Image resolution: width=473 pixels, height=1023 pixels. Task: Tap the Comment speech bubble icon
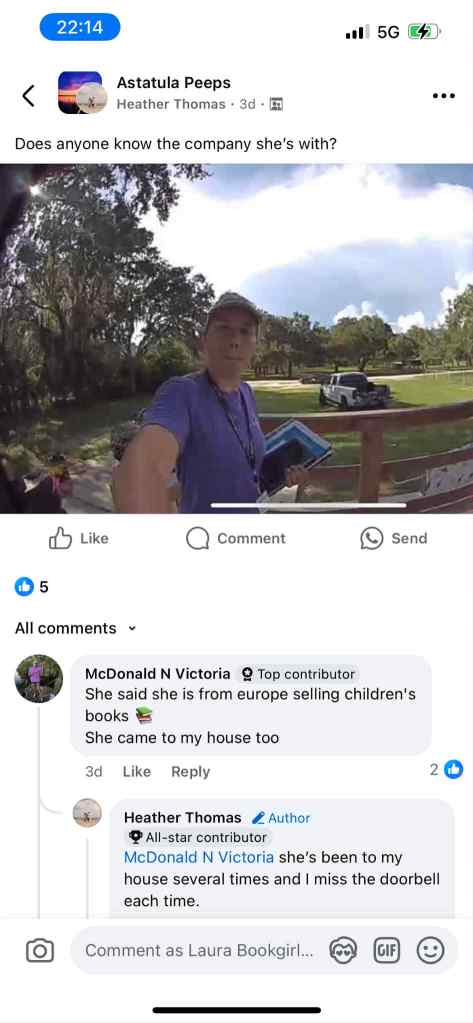197,538
